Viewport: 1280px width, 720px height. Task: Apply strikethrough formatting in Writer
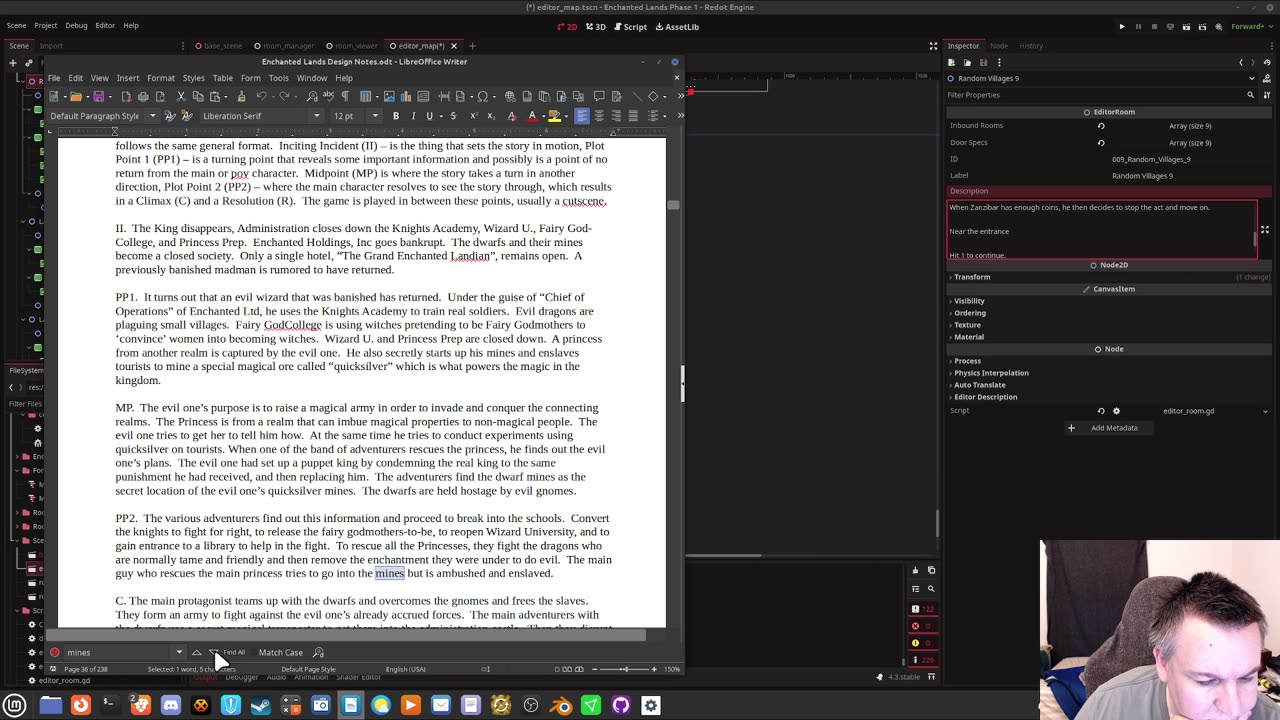(x=453, y=116)
